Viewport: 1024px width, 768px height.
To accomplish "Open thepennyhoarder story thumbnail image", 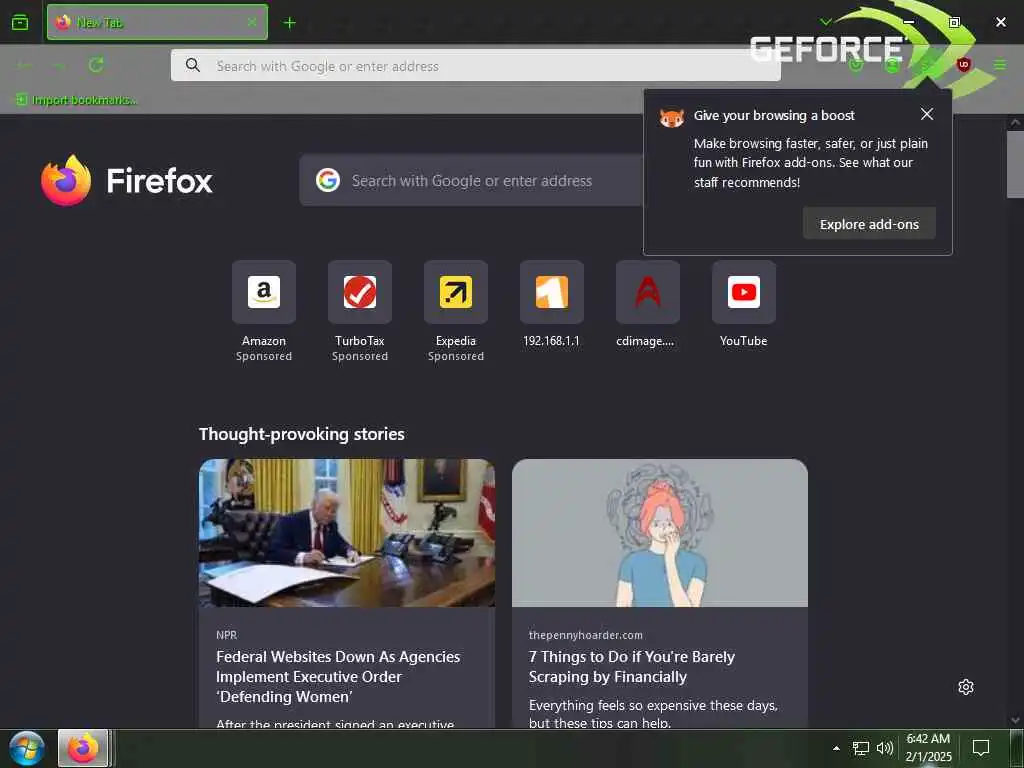I will (660, 533).
